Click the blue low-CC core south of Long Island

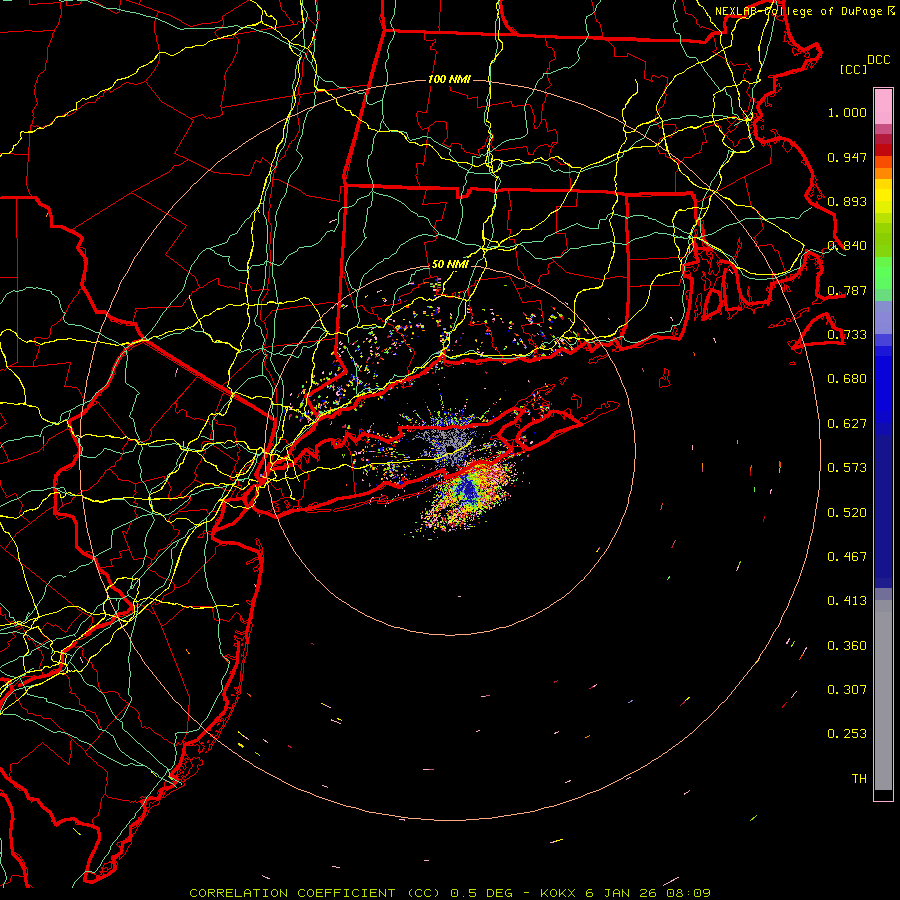pos(469,490)
